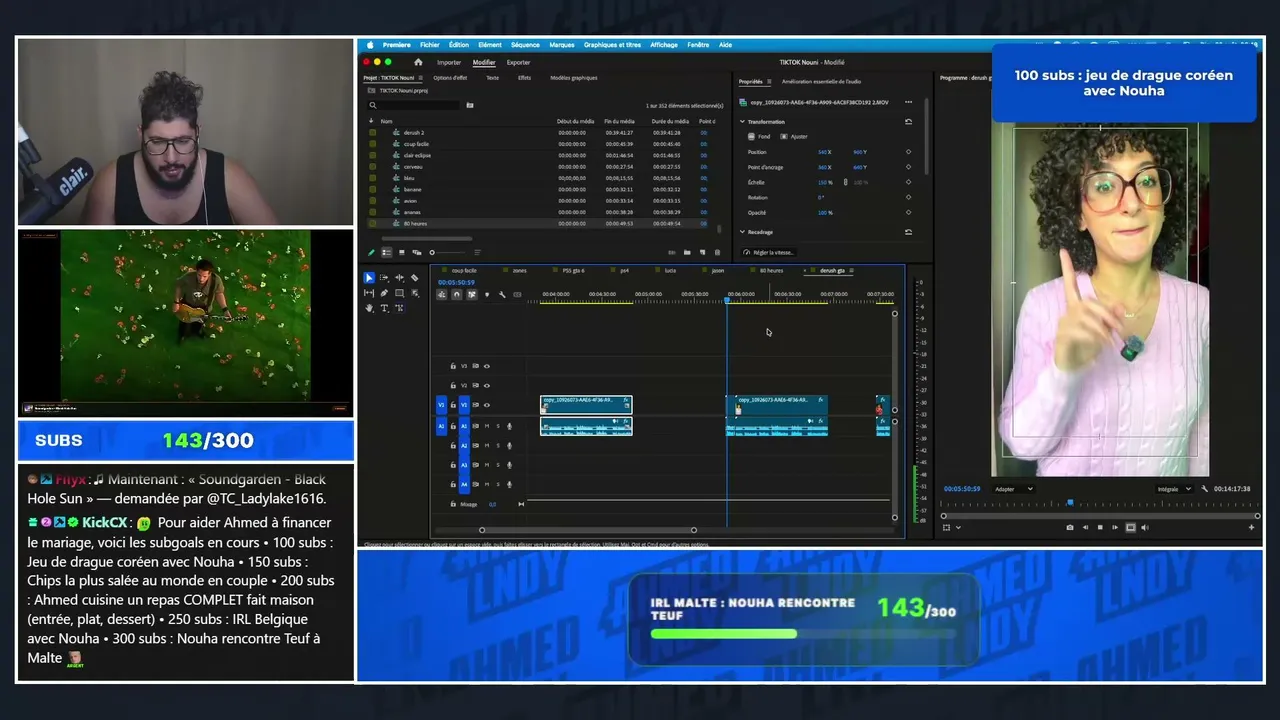Open the derush gta sequence tab menu
This screenshot has width=1280, height=720.
pyautogui.click(x=852, y=271)
